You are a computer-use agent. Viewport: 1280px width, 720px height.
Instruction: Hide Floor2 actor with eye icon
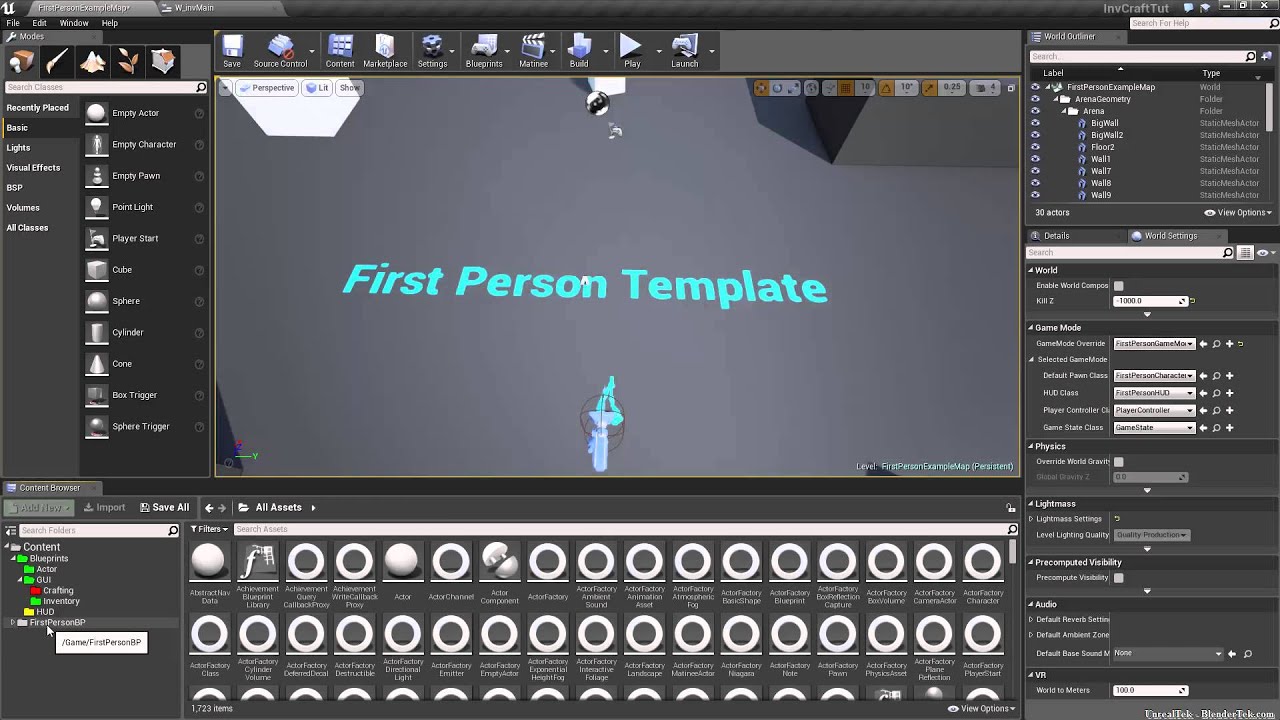pos(1035,147)
